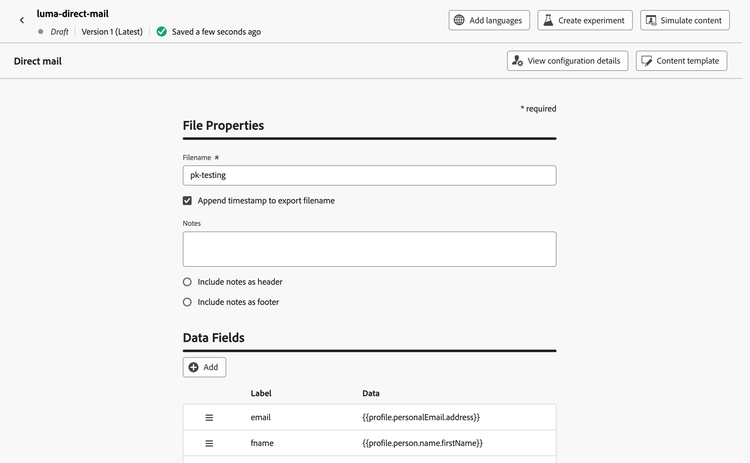This screenshot has height=463, width=750.
Task: Click the Content template pencil icon
Action: coord(646,61)
